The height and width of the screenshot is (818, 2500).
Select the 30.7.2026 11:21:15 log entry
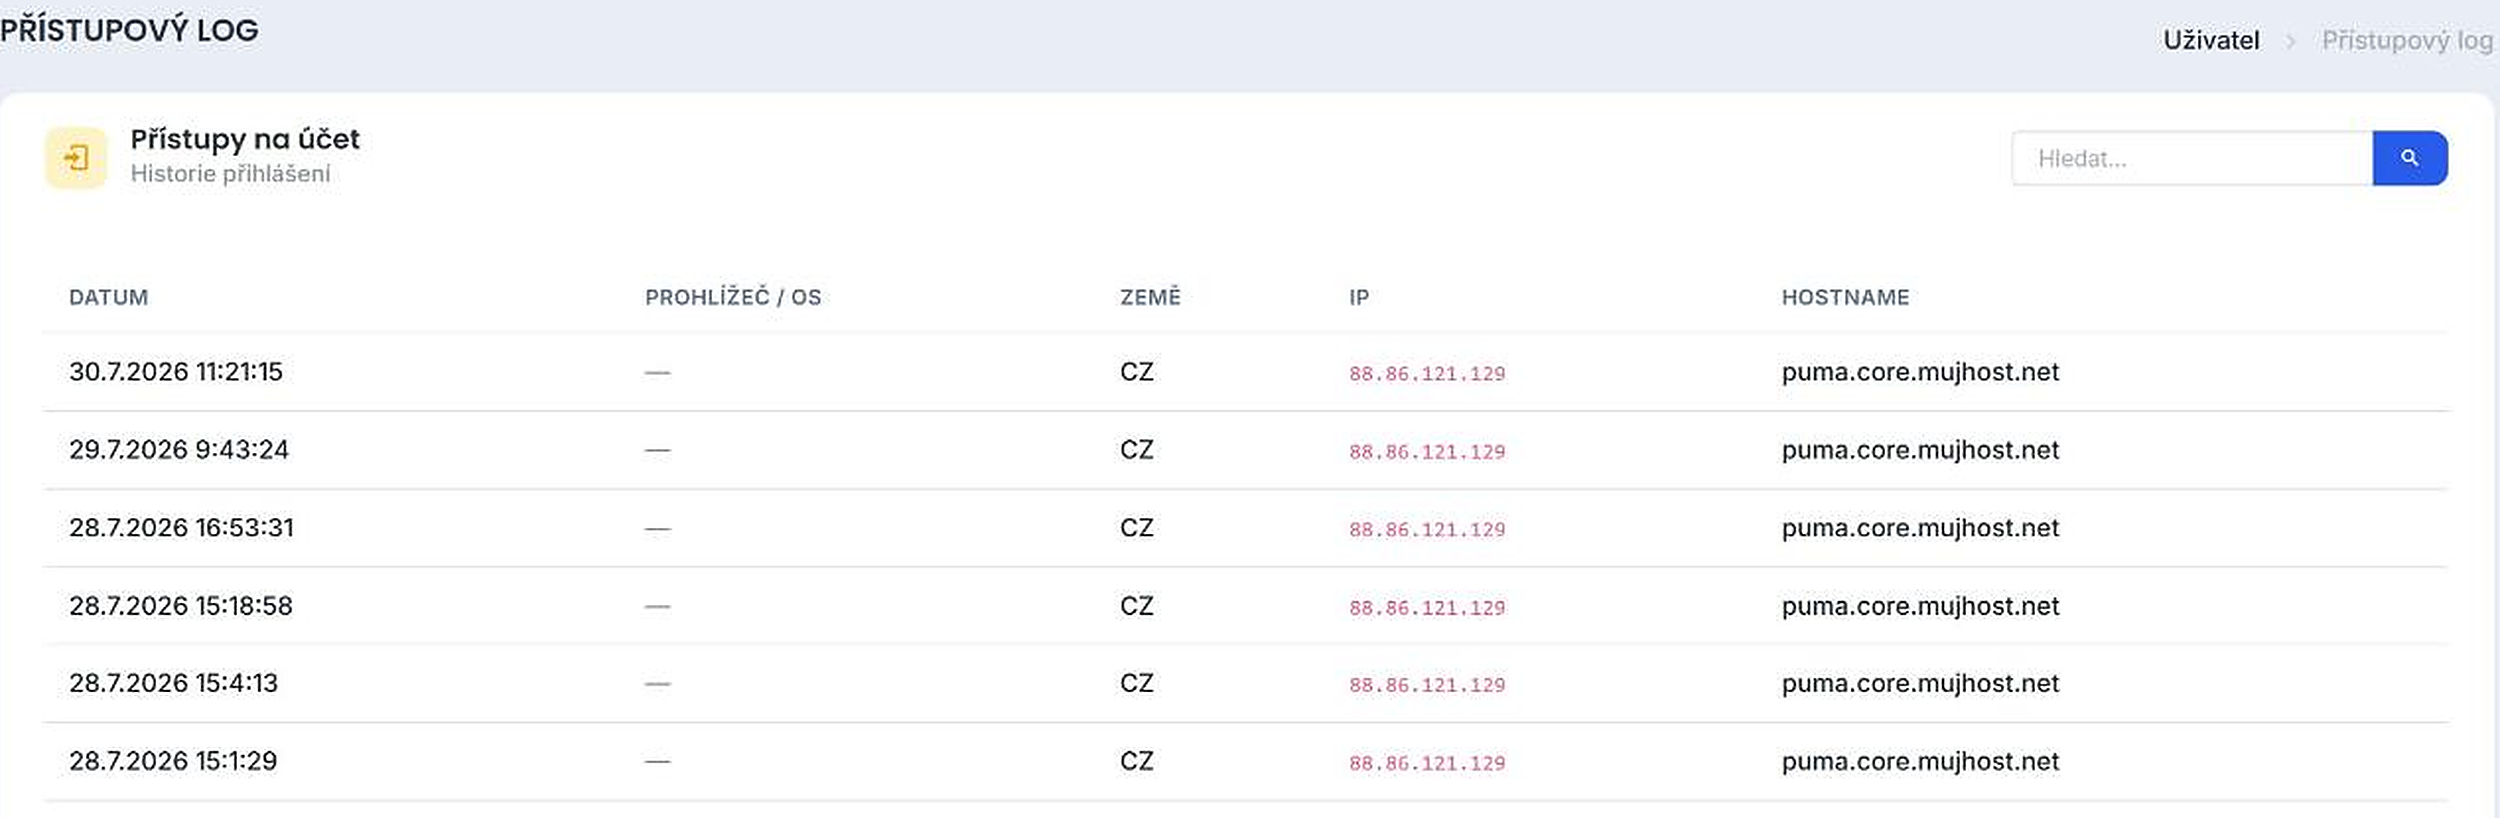(1246, 372)
